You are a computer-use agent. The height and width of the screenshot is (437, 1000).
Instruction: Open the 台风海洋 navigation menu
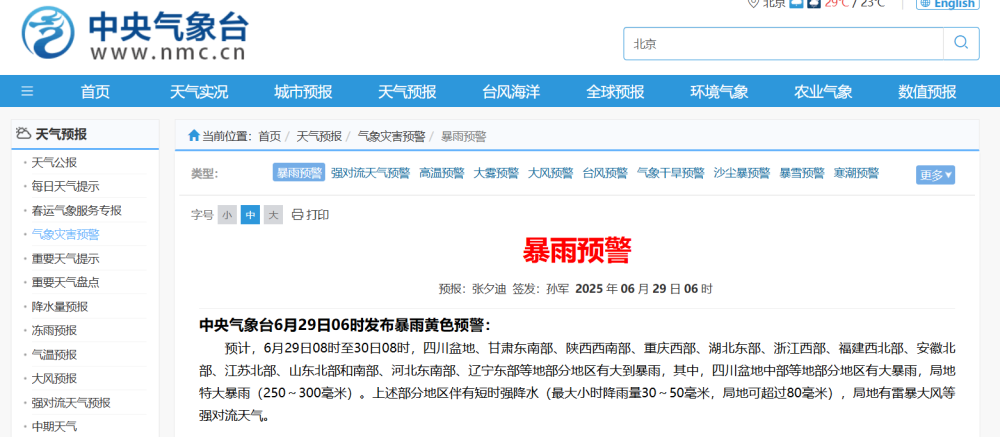point(511,91)
